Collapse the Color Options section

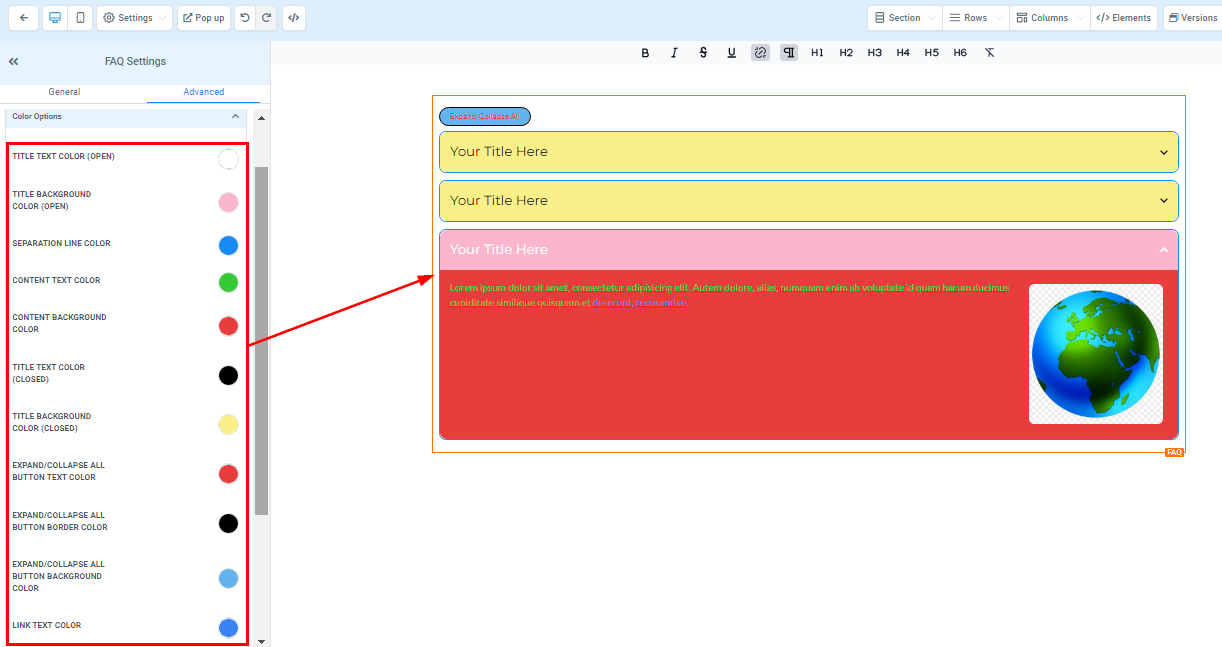click(x=236, y=117)
